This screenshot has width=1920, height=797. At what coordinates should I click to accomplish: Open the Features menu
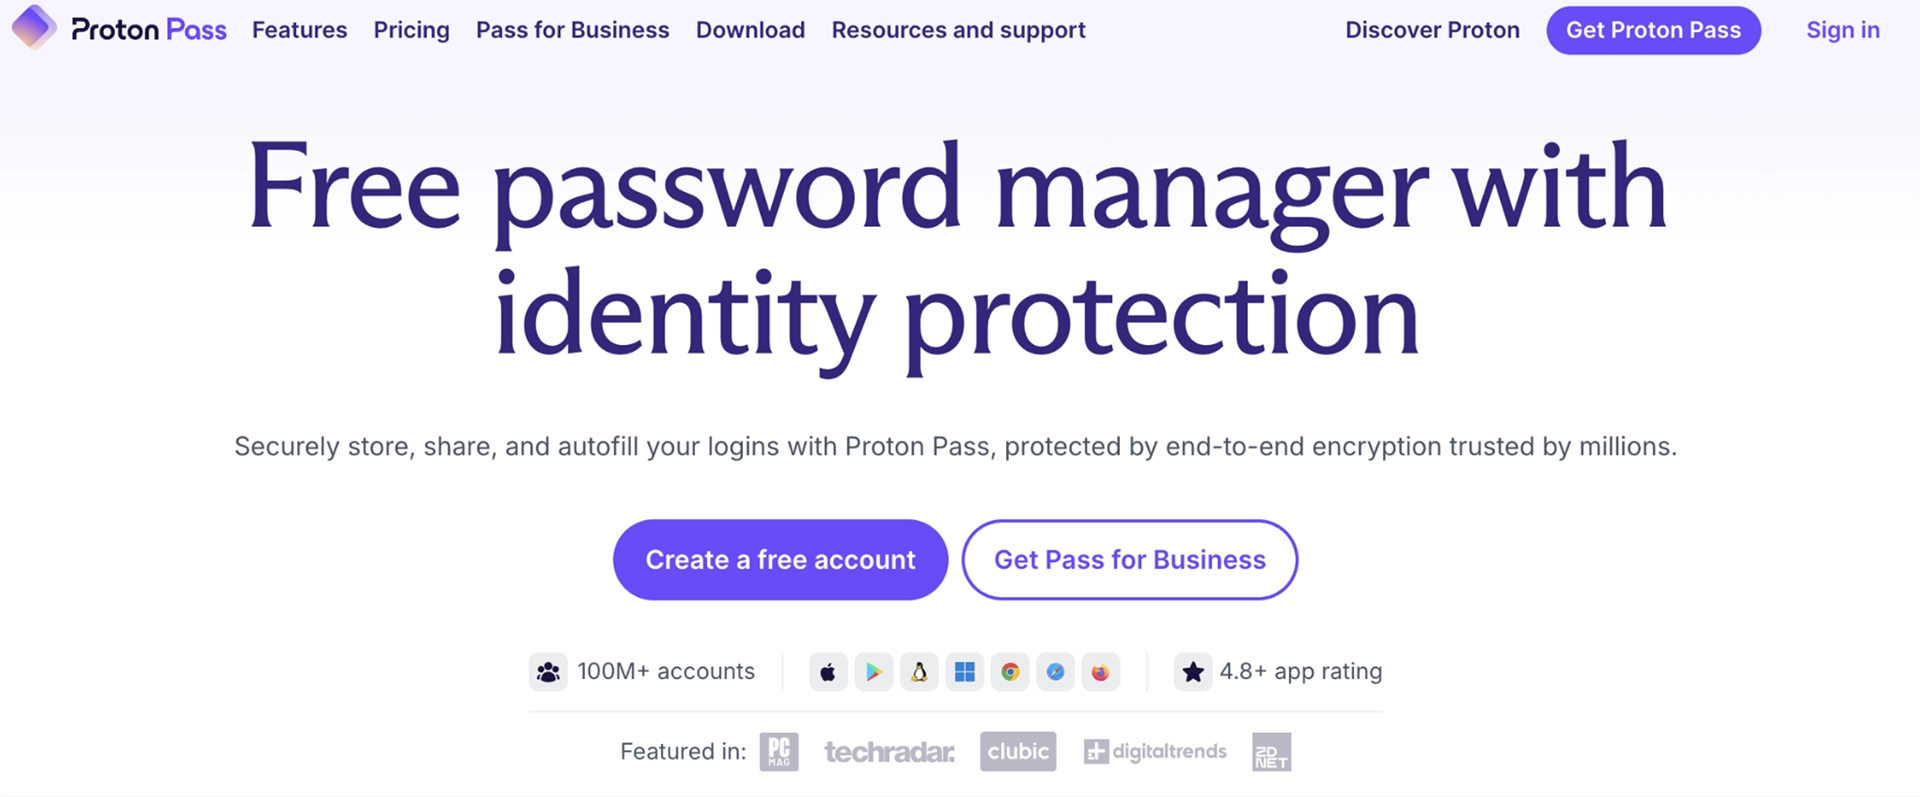[x=298, y=30]
